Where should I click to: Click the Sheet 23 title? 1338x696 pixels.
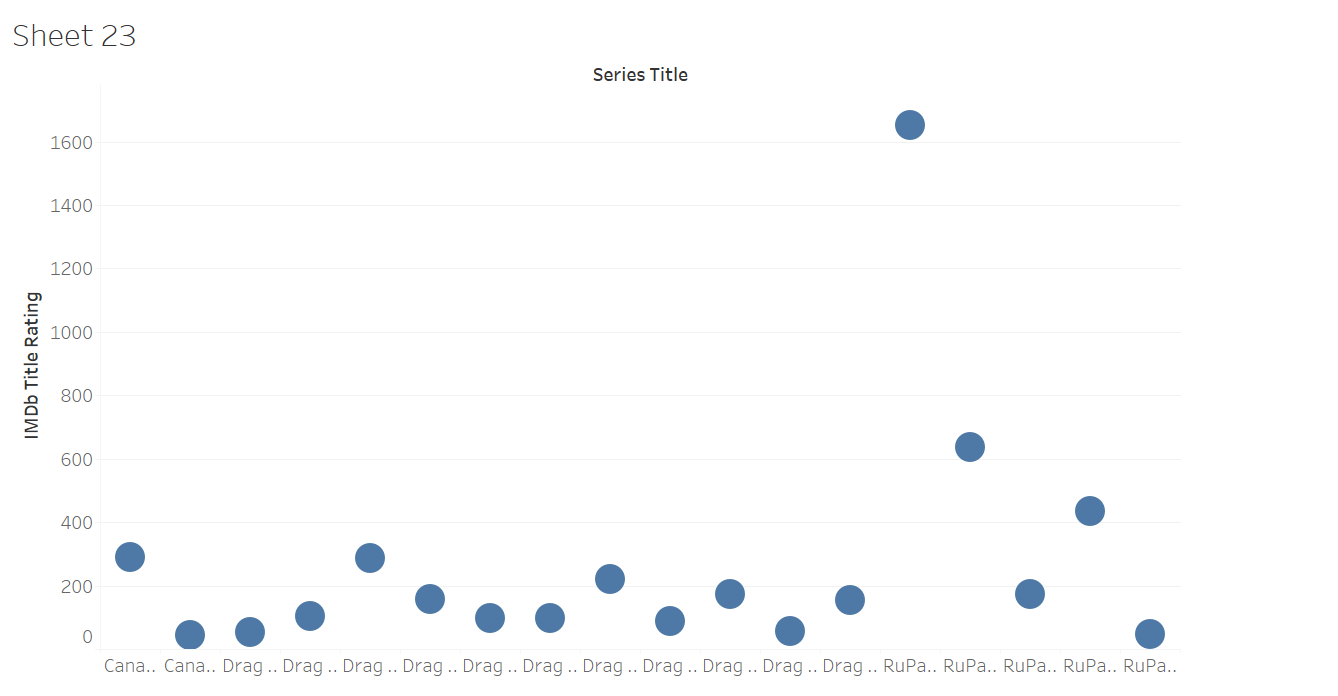pos(74,37)
